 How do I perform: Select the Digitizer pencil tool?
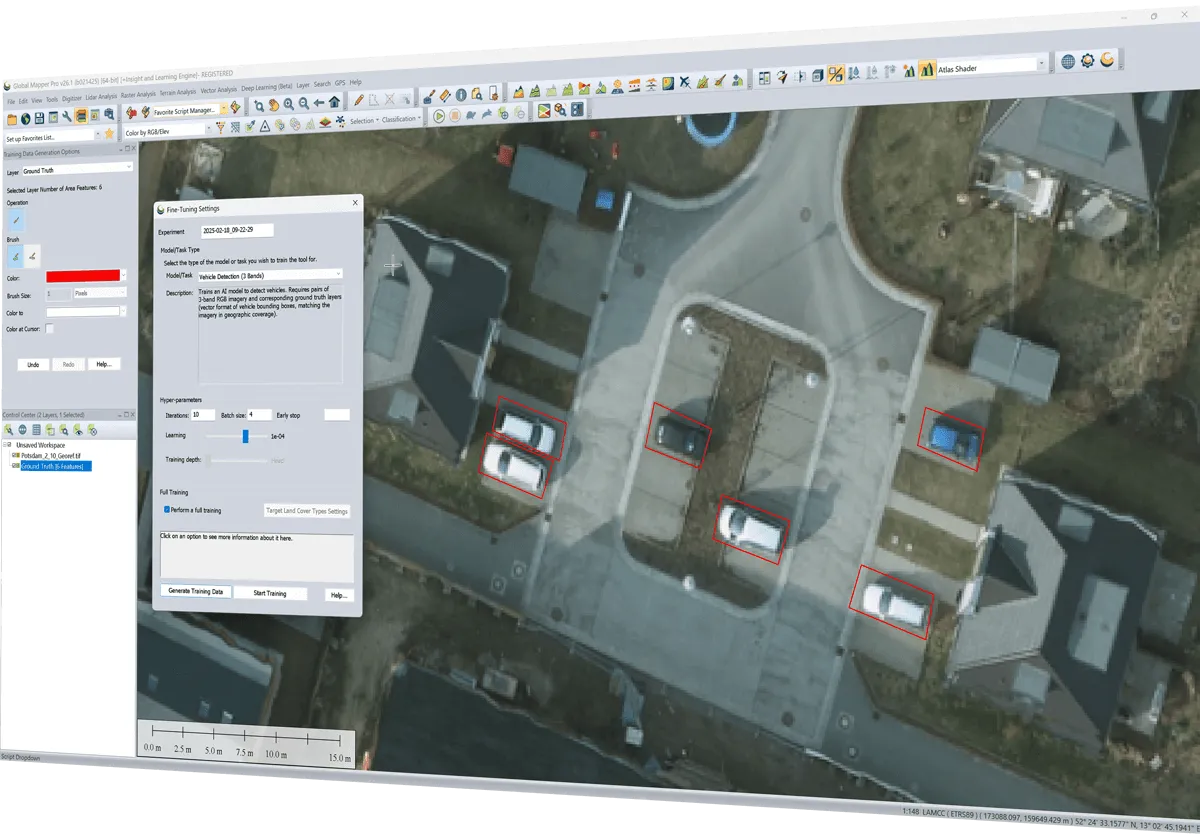(x=358, y=100)
